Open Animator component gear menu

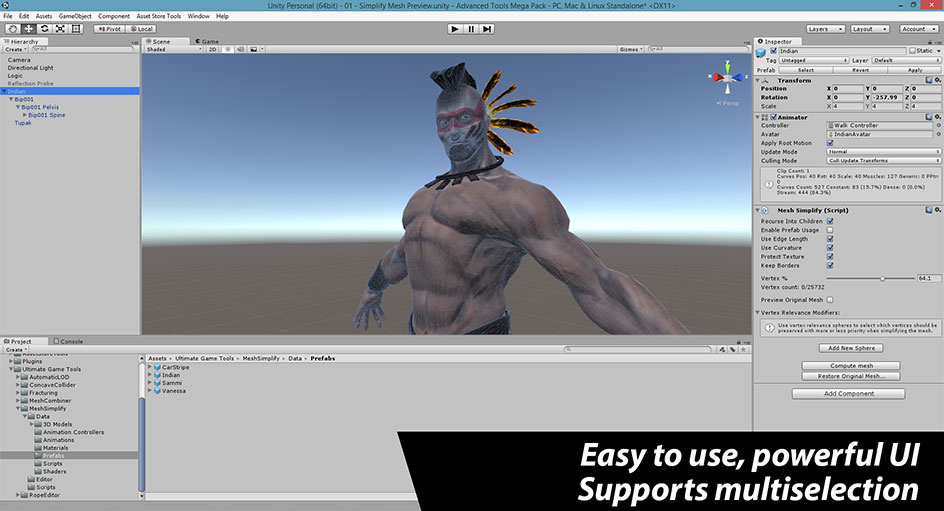pyautogui.click(x=937, y=117)
